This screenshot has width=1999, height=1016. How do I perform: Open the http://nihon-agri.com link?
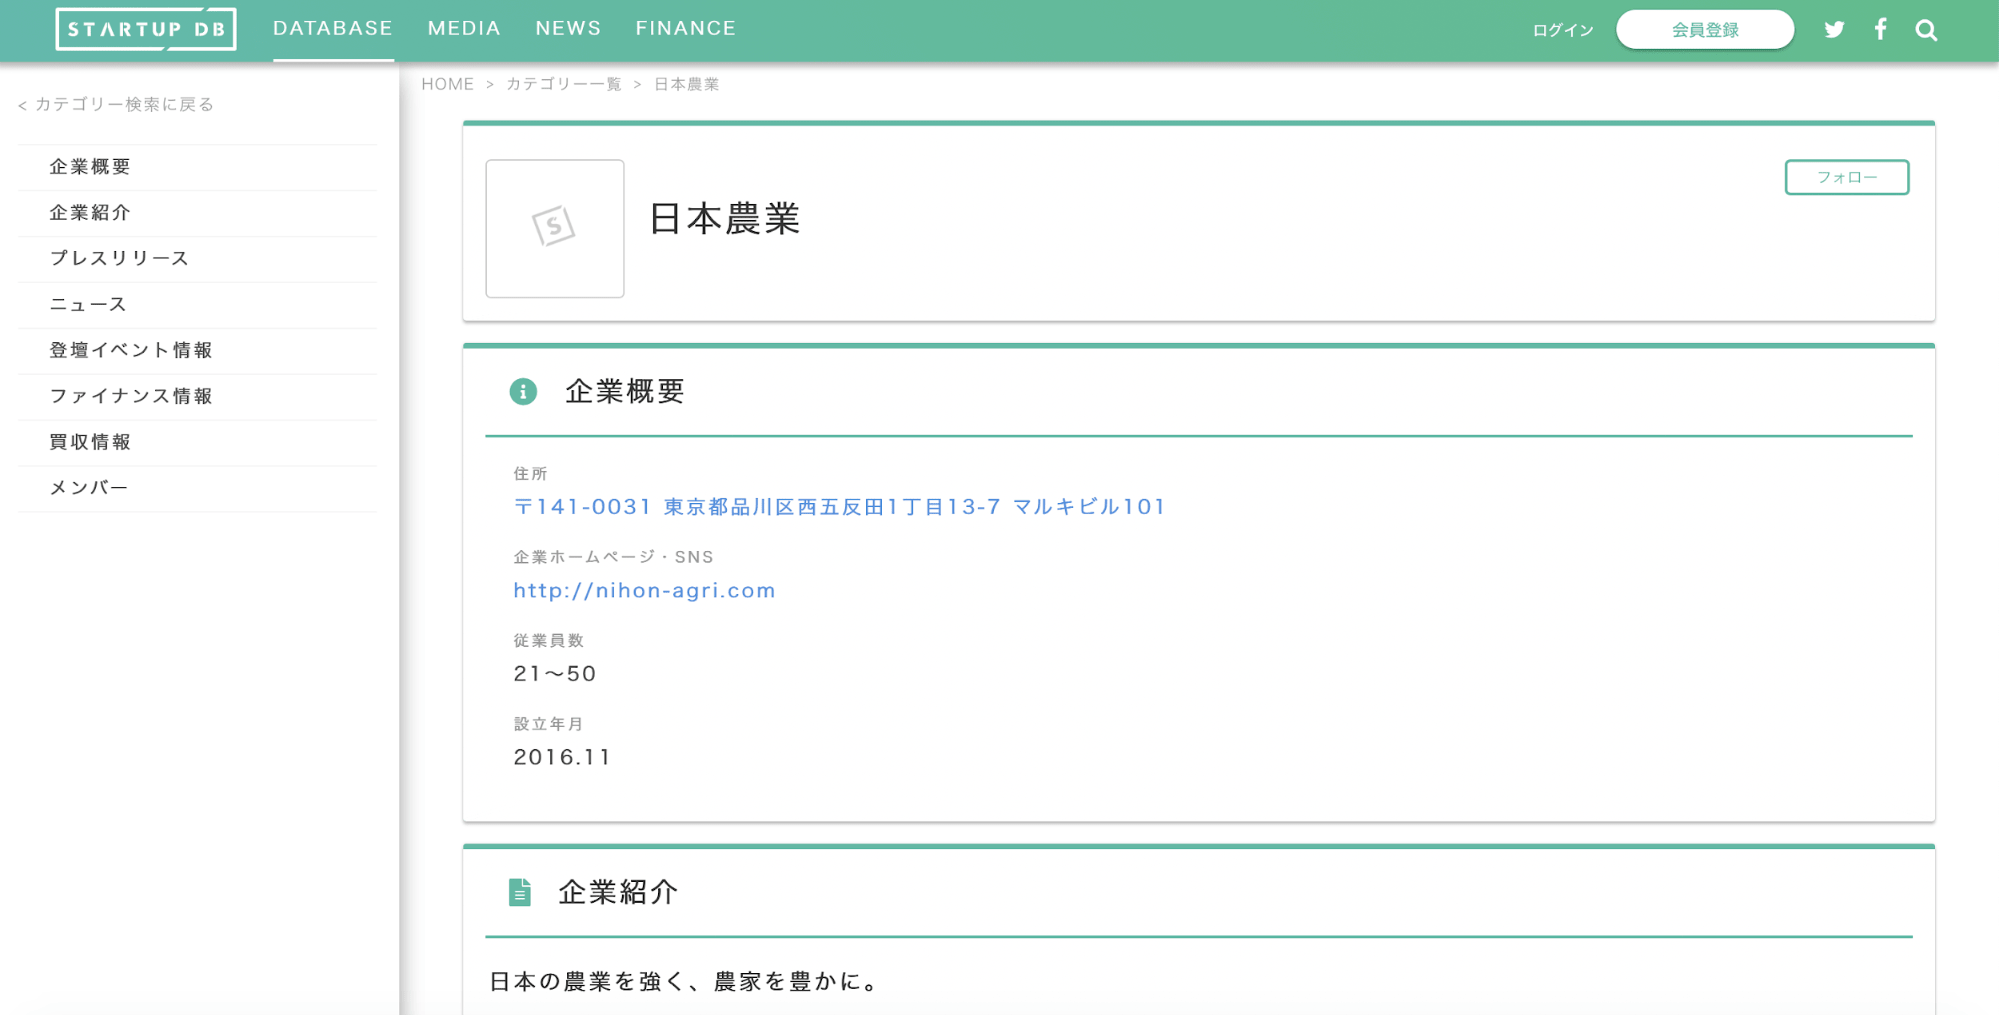[x=645, y=591]
